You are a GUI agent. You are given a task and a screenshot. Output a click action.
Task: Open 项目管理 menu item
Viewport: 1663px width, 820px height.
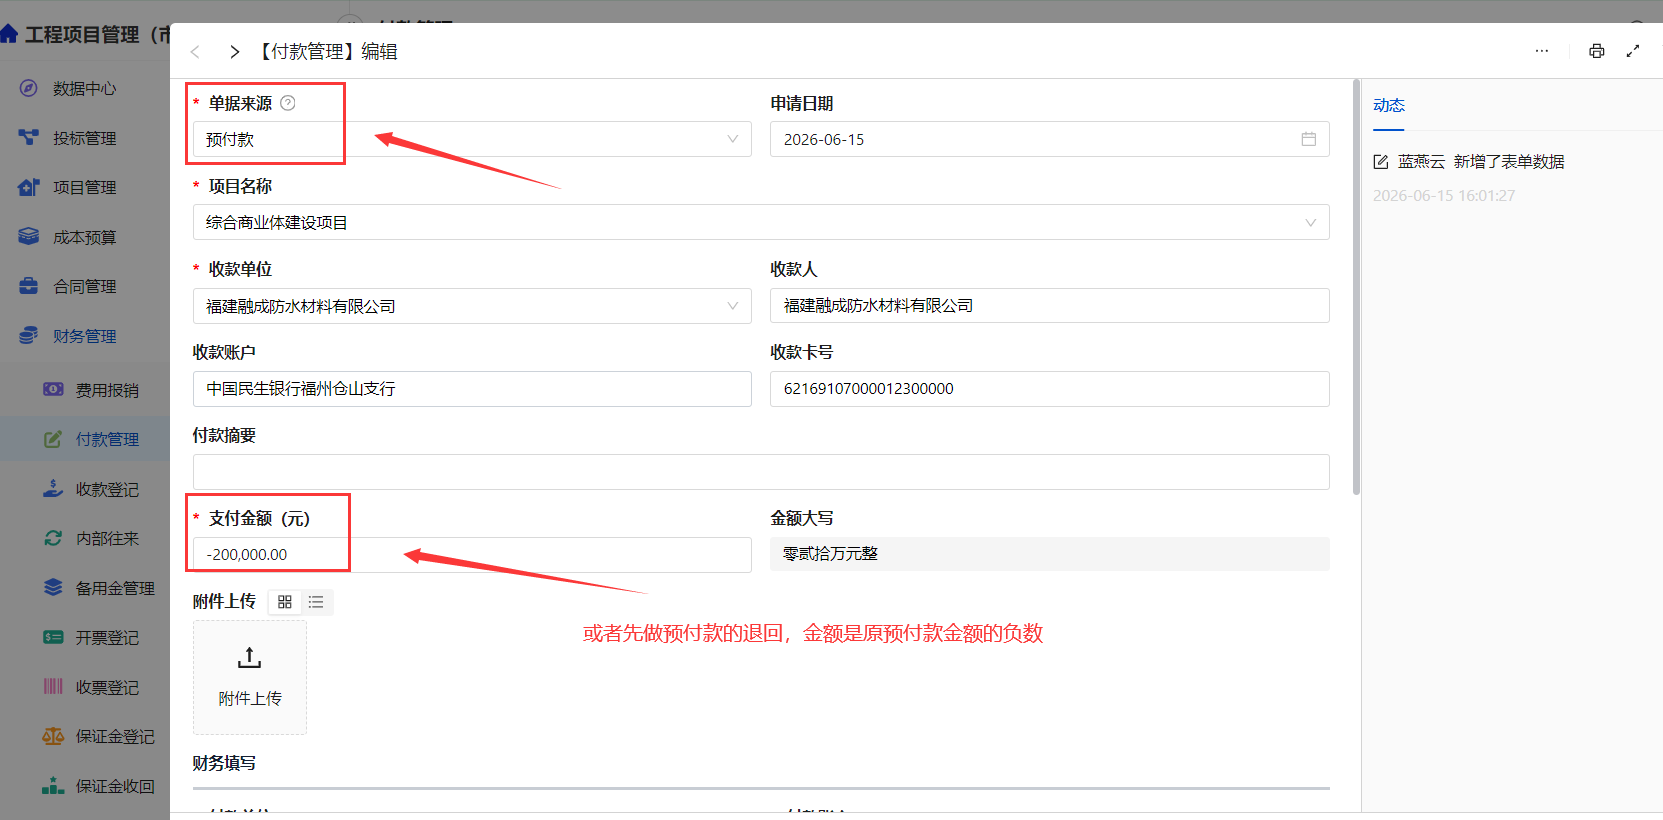pyautogui.click(x=85, y=187)
